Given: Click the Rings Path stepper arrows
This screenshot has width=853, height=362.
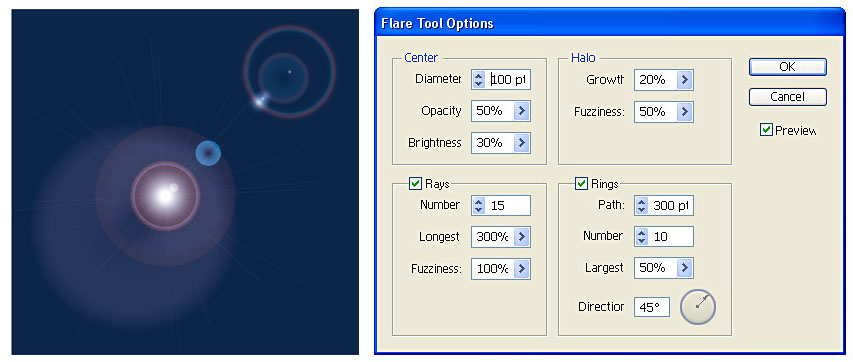Looking at the screenshot, I should coord(641,206).
